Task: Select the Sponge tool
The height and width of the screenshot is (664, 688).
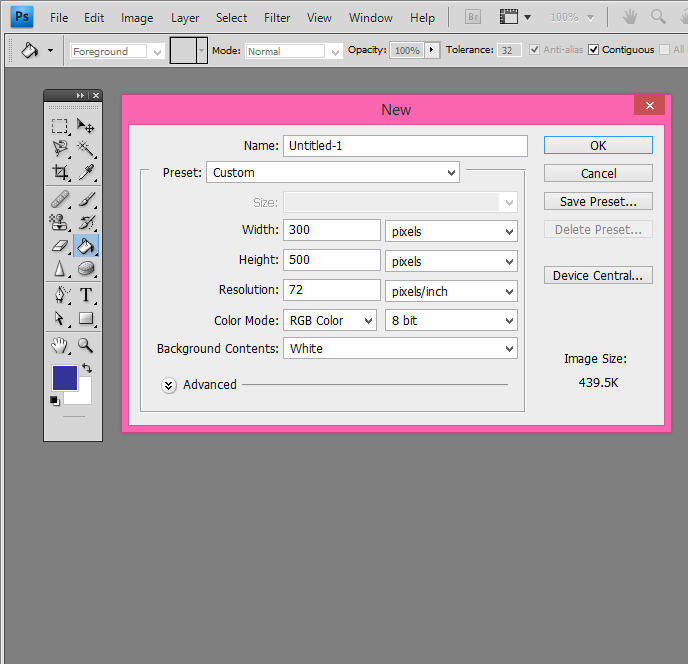Action: (86, 269)
